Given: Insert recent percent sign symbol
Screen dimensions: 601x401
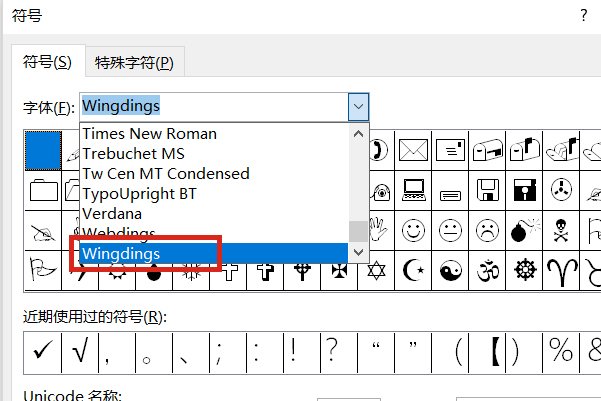Looking at the screenshot, I should [x=562, y=353].
